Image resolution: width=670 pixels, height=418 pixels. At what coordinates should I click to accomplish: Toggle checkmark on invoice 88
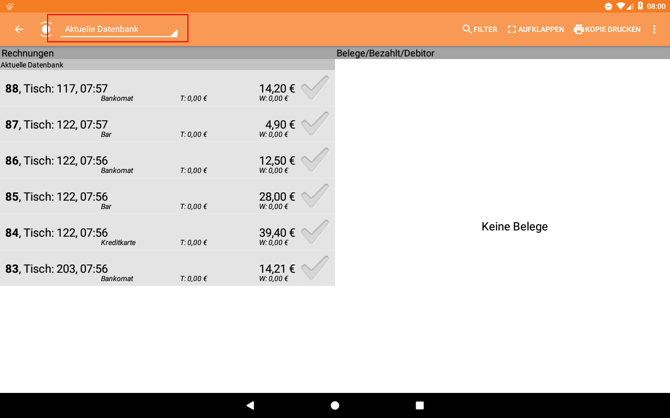click(x=315, y=88)
